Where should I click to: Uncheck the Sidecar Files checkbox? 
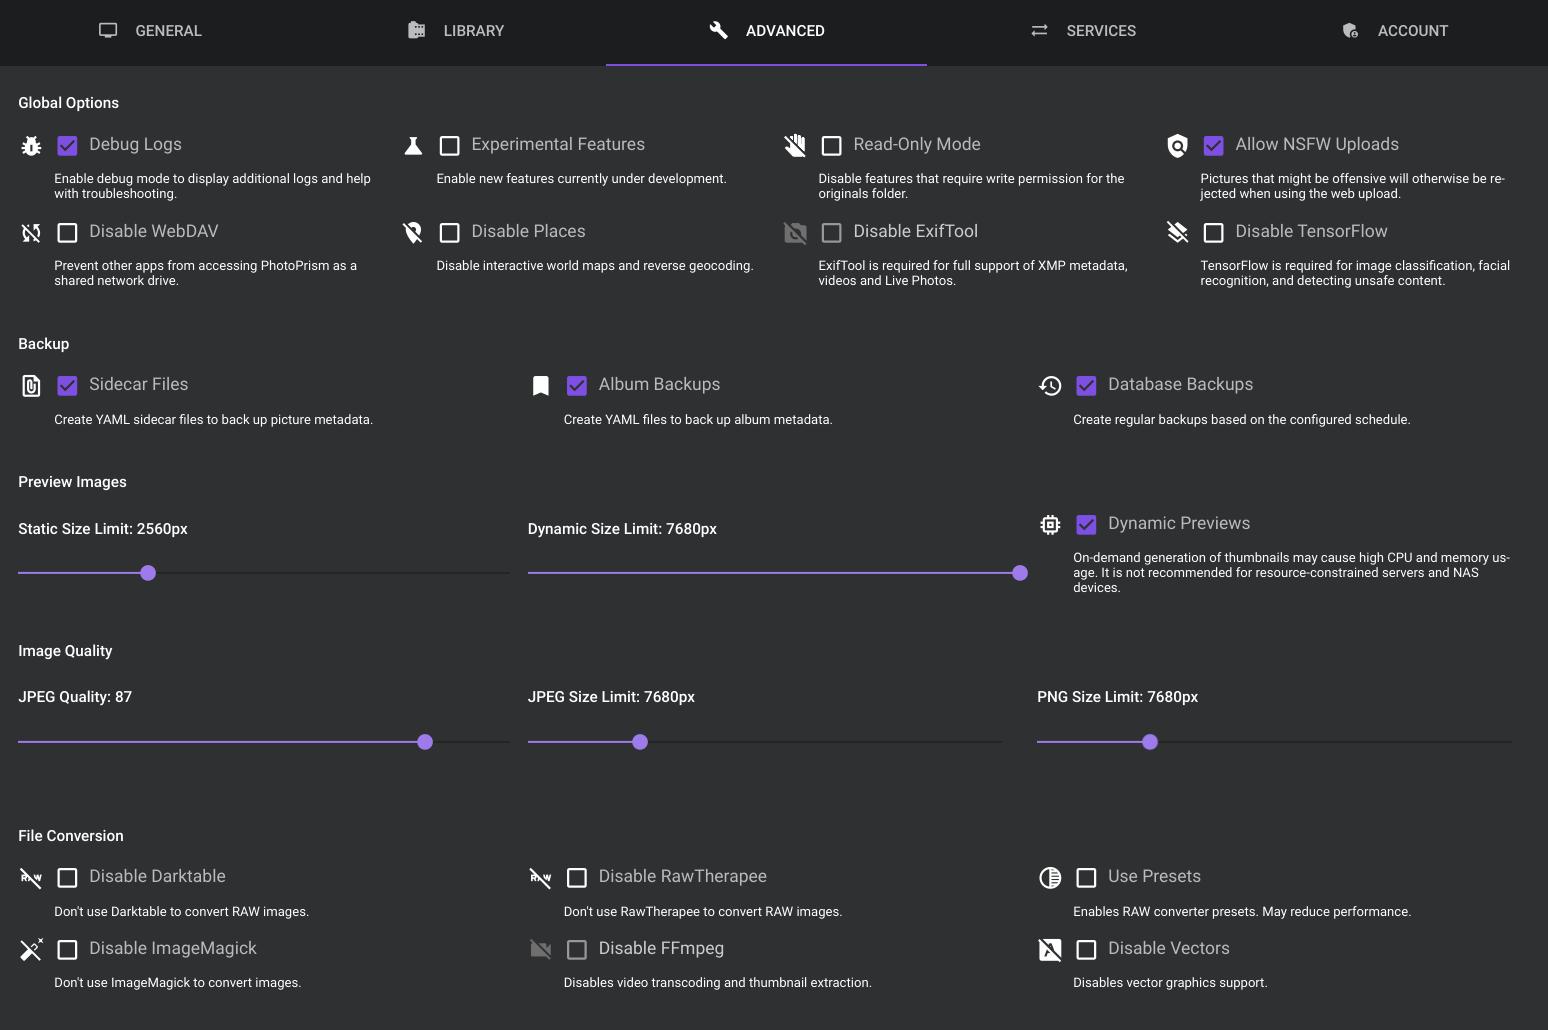click(x=67, y=386)
